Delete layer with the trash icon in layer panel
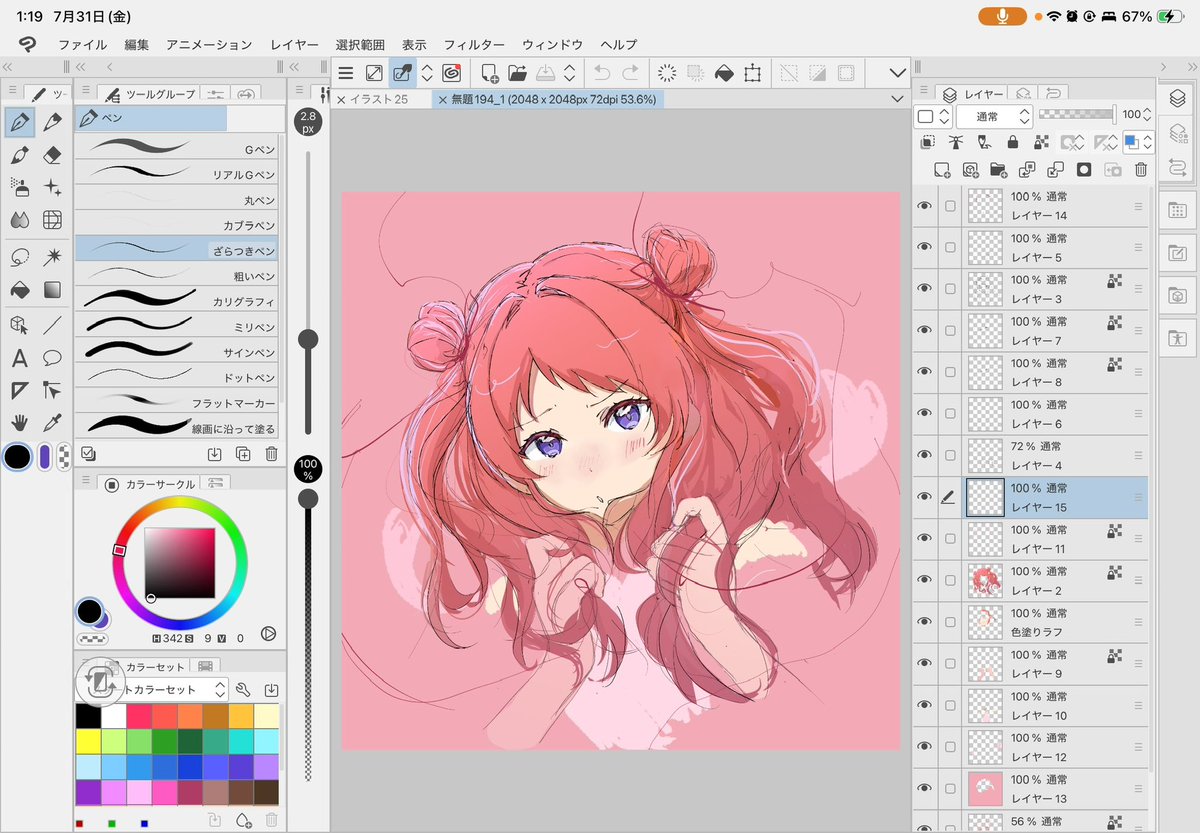 point(1141,170)
